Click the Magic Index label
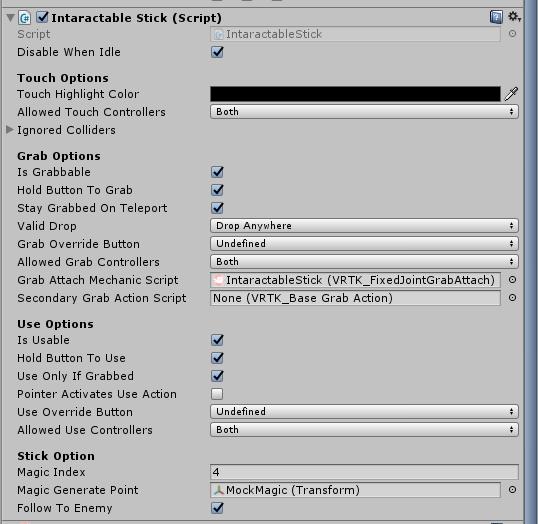Image resolution: width=538 pixels, height=524 pixels. [x=51, y=472]
